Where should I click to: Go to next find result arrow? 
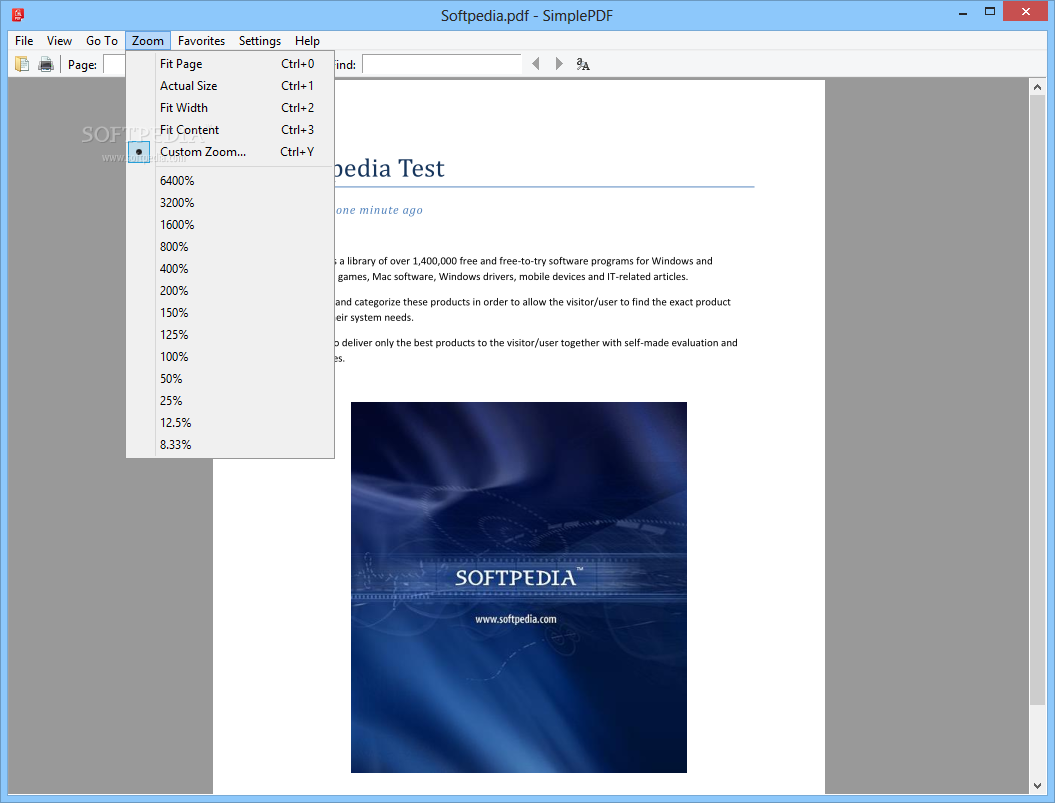click(x=558, y=64)
